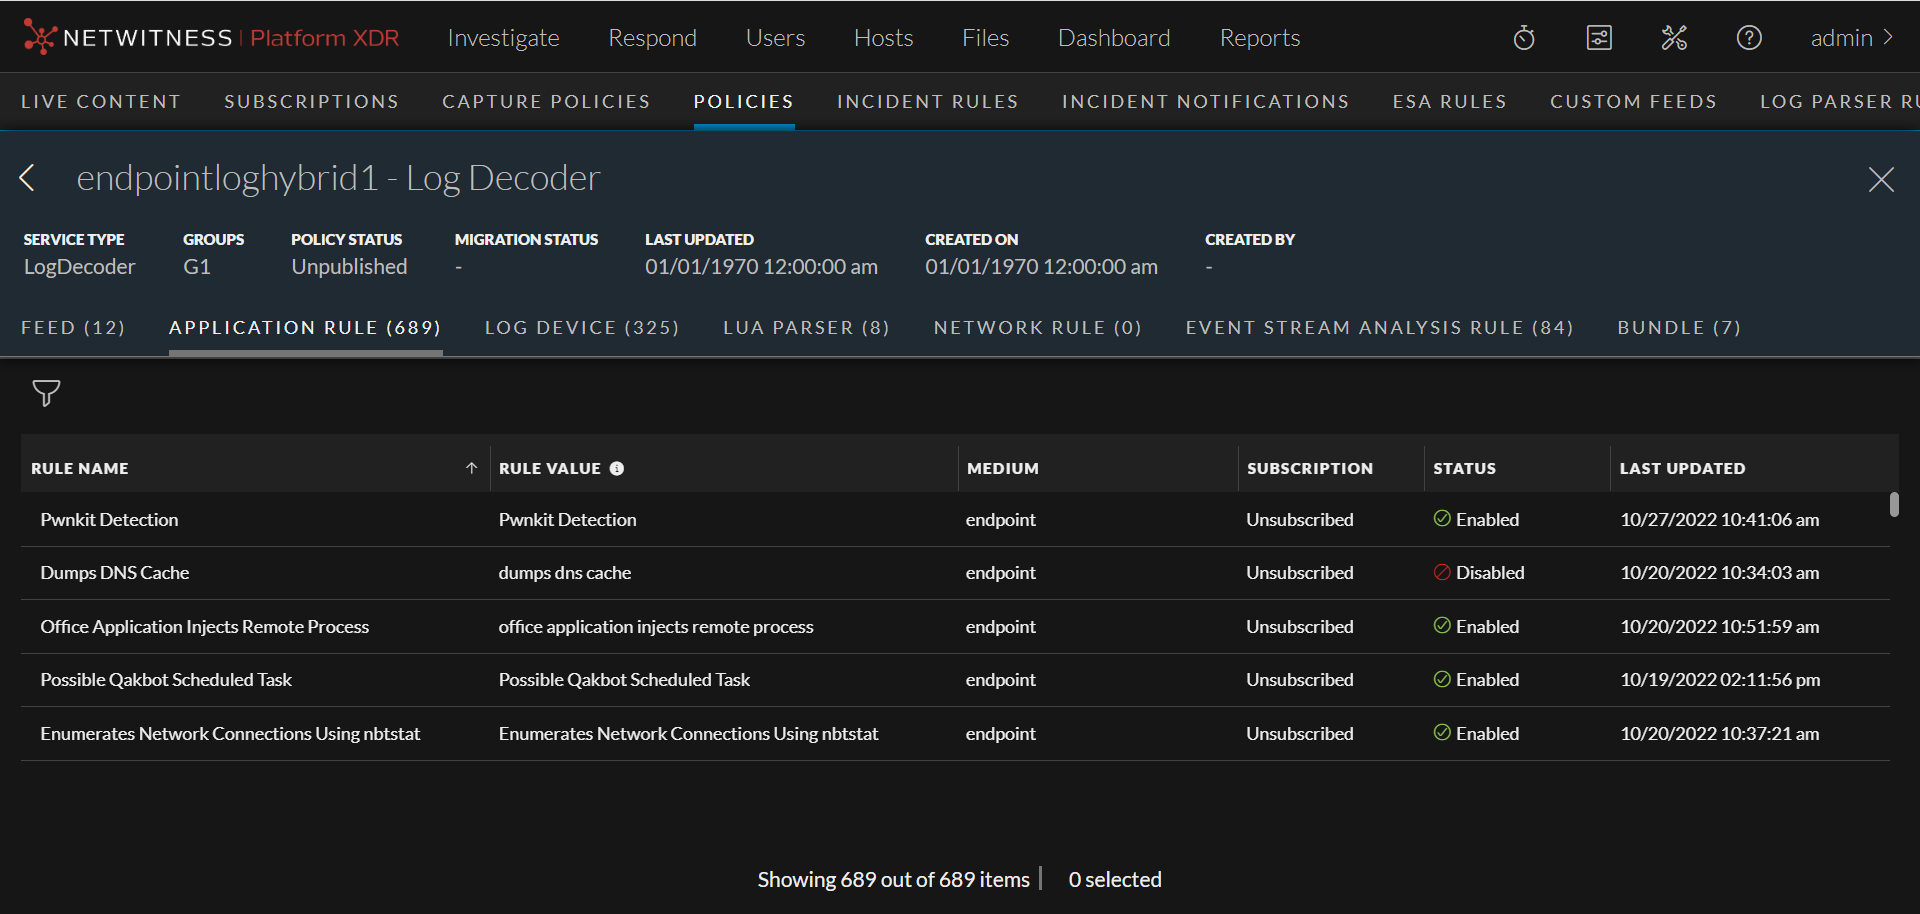Change the Rule Name sort order arrow
The height and width of the screenshot is (914, 1920).
pyautogui.click(x=470, y=467)
